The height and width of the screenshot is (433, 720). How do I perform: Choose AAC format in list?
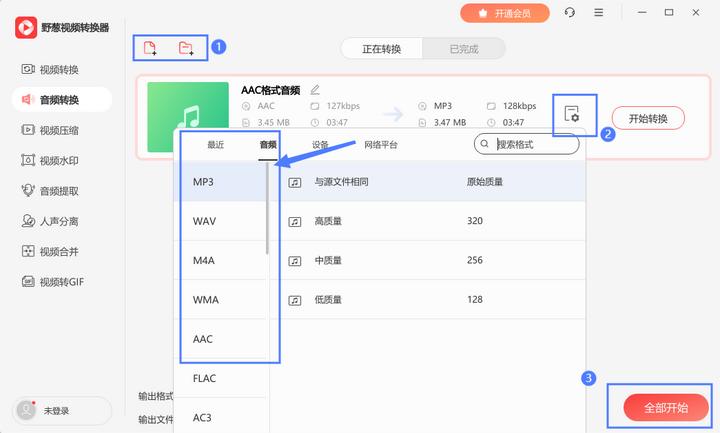(x=221, y=339)
